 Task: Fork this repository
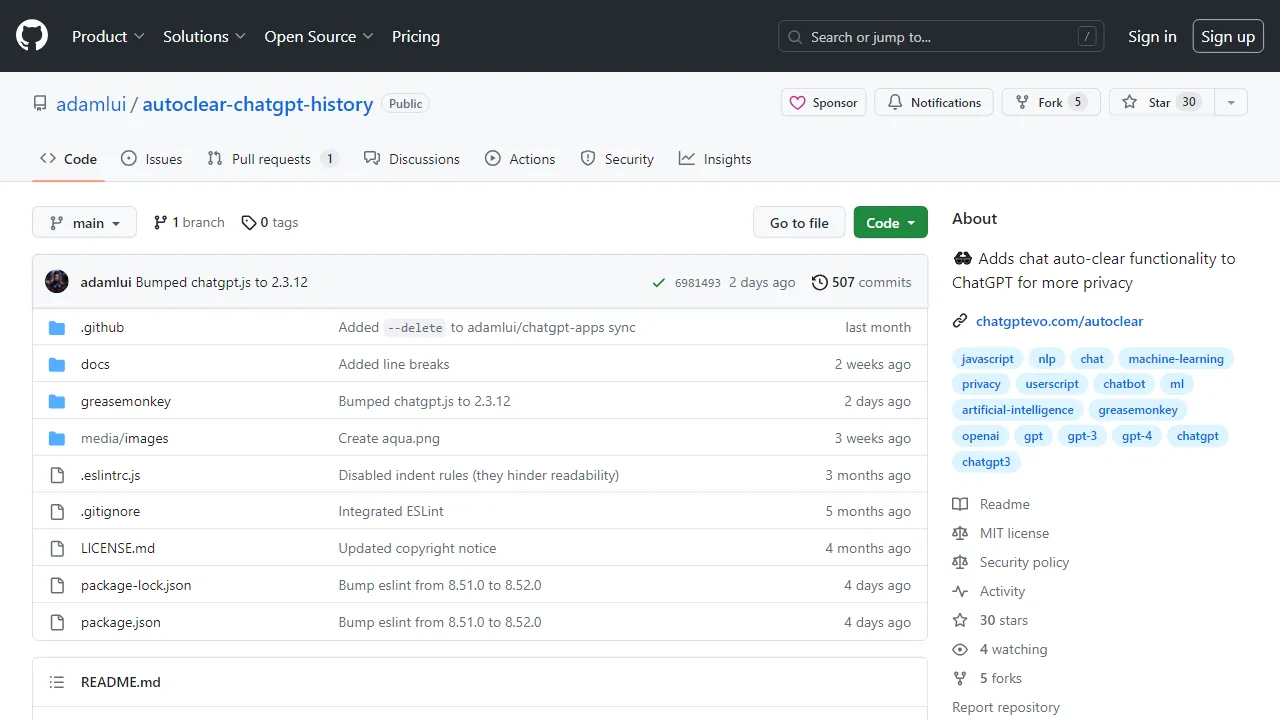[1051, 102]
